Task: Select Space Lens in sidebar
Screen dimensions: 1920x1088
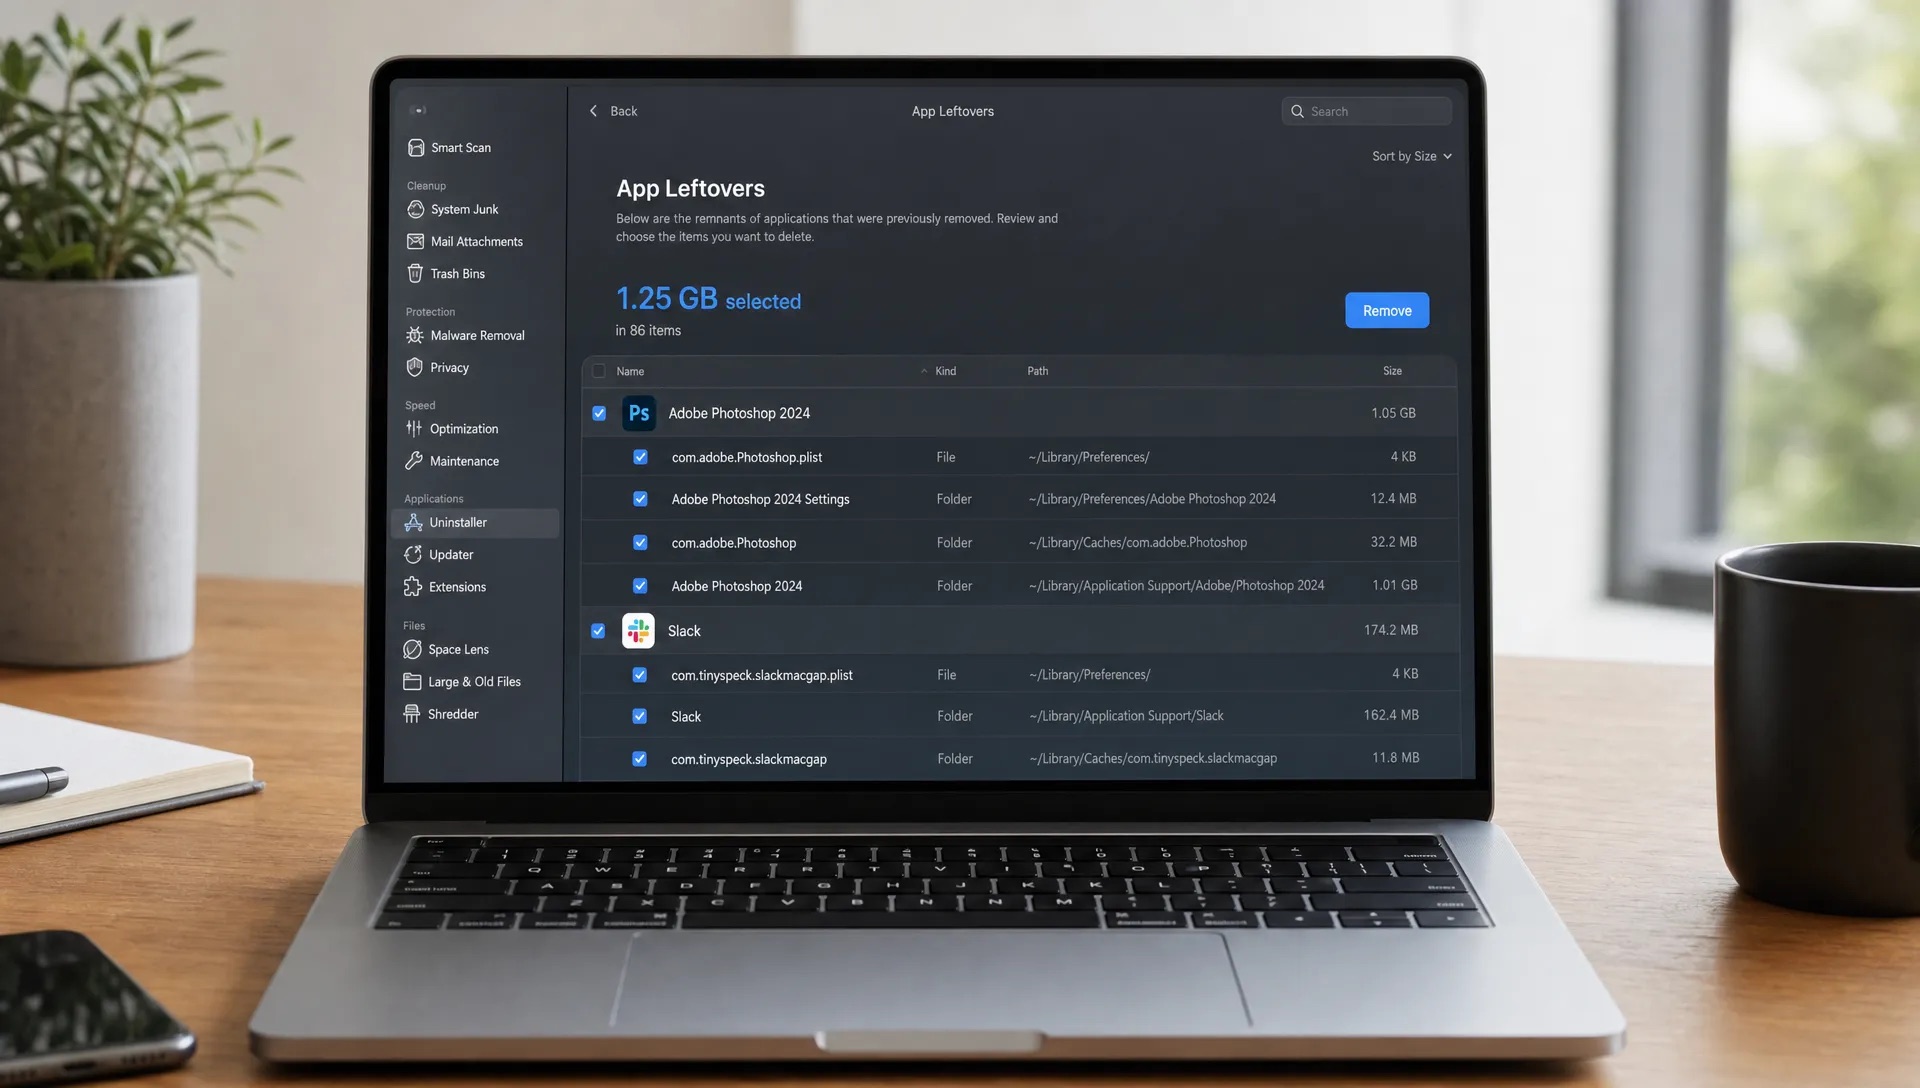Action: pyautogui.click(x=458, y=649)
